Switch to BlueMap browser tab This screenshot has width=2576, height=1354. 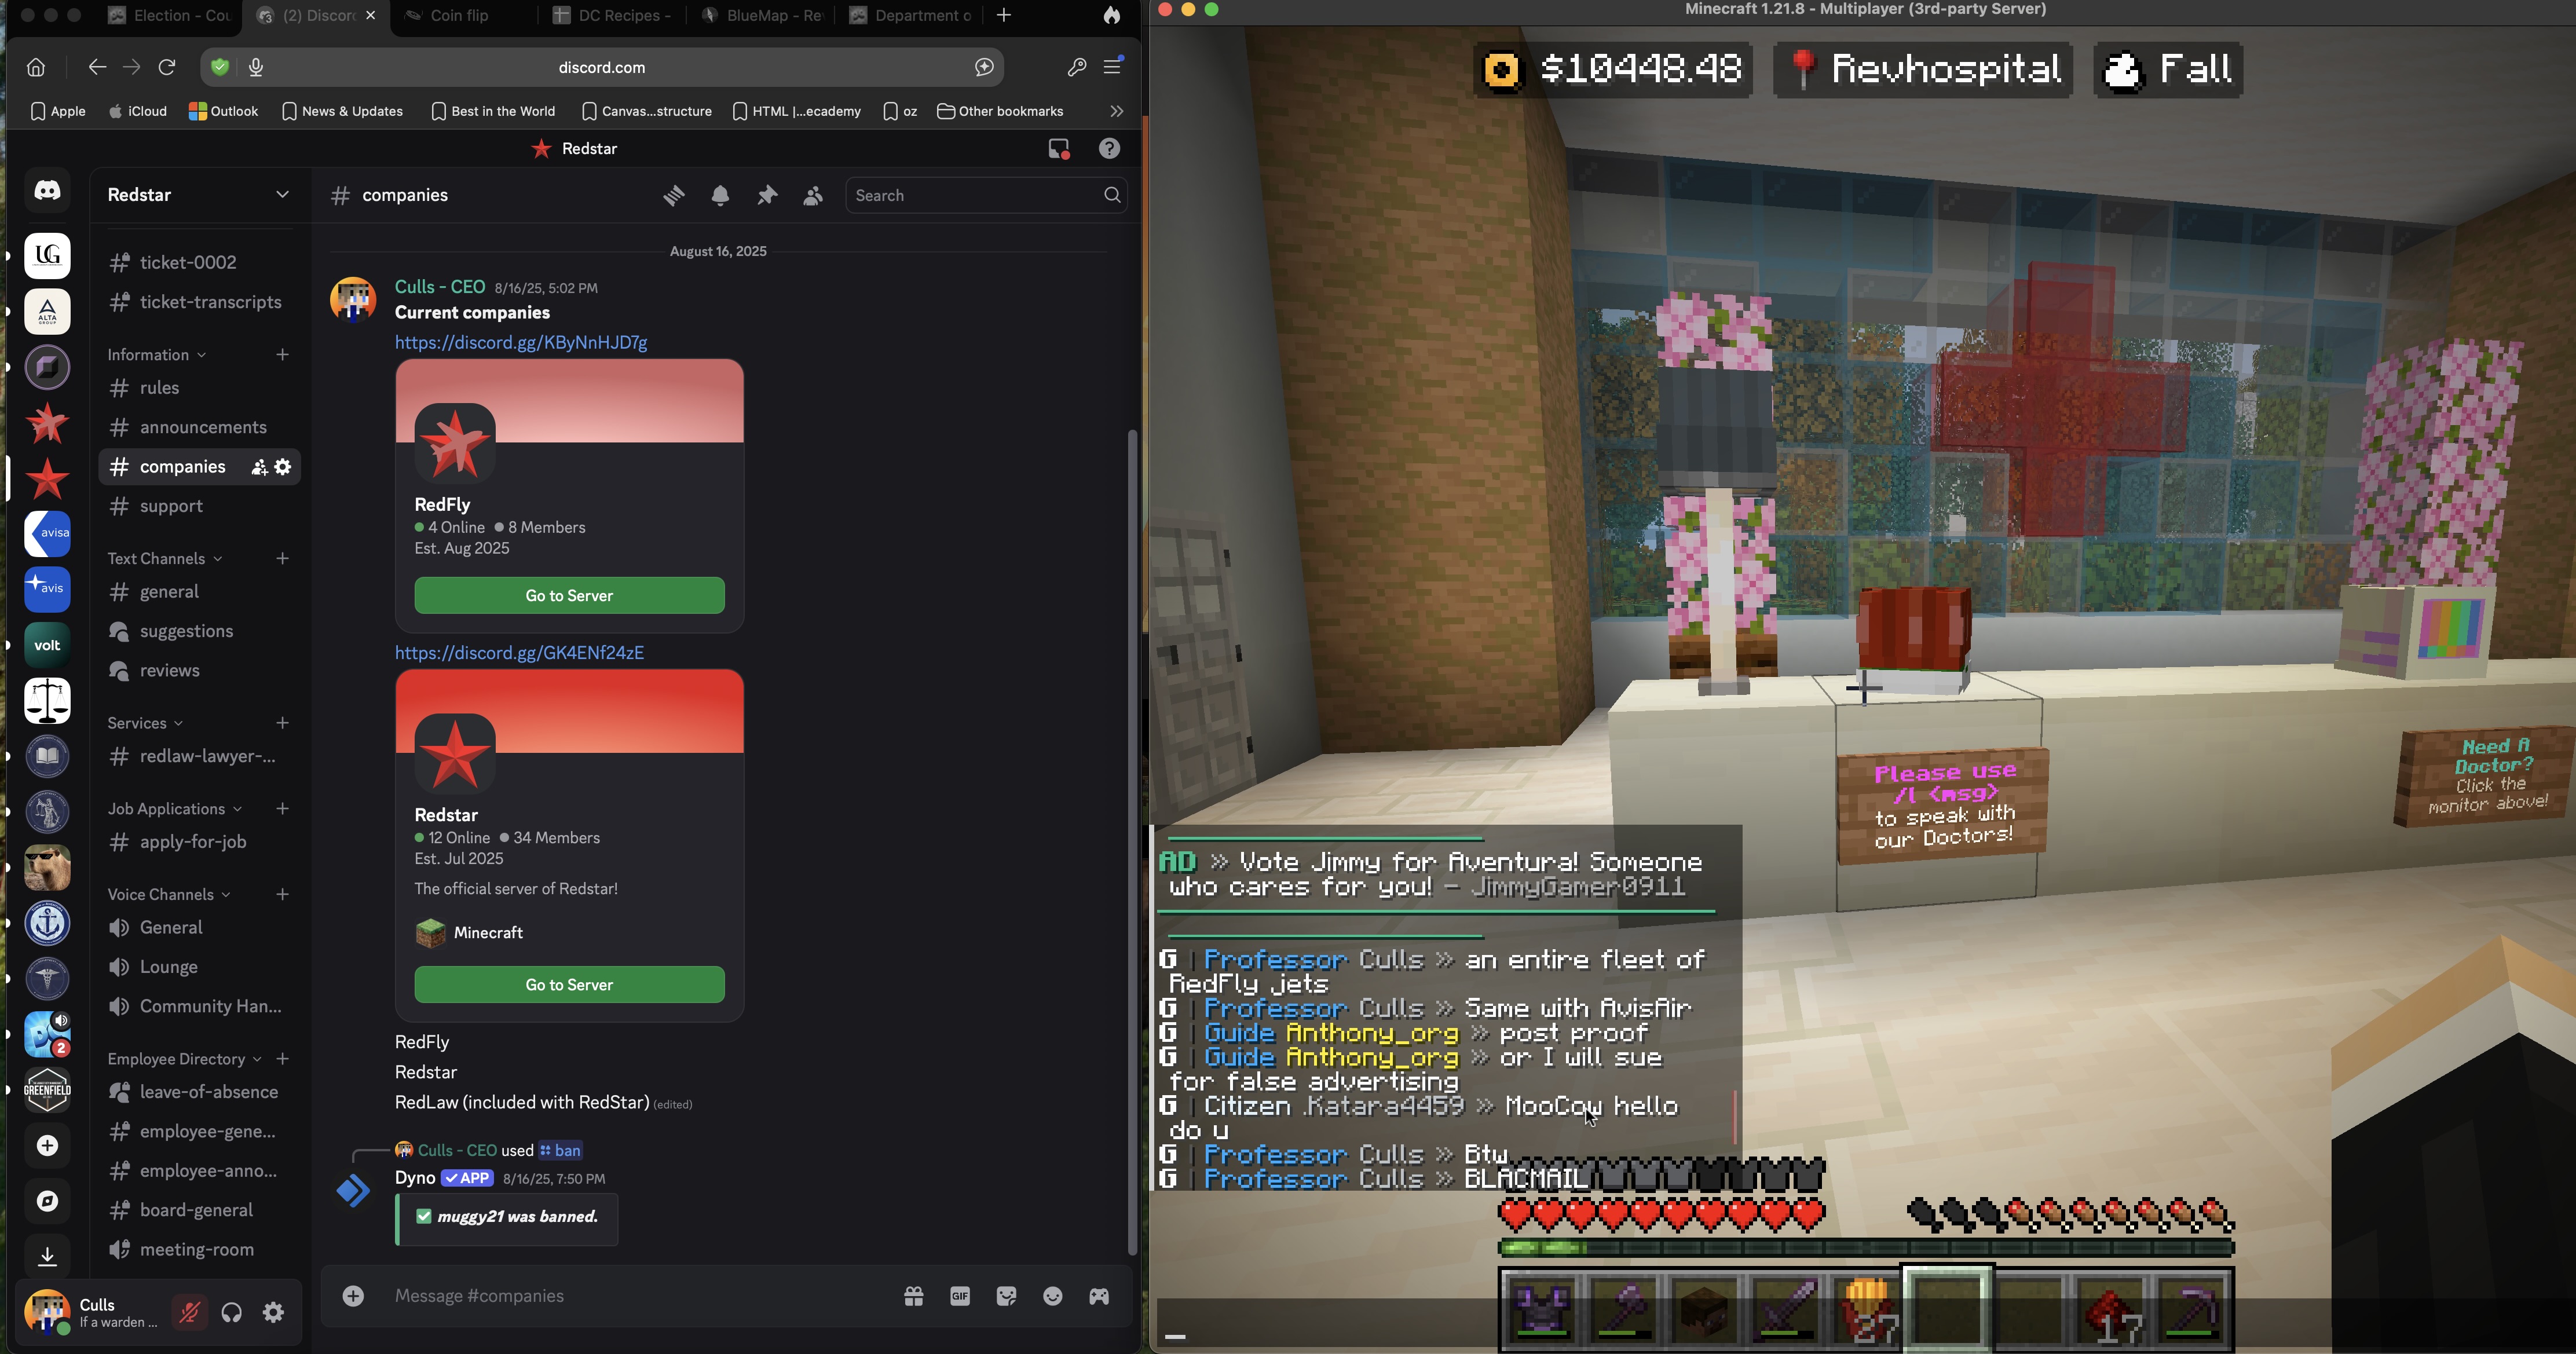coord(762,16)
